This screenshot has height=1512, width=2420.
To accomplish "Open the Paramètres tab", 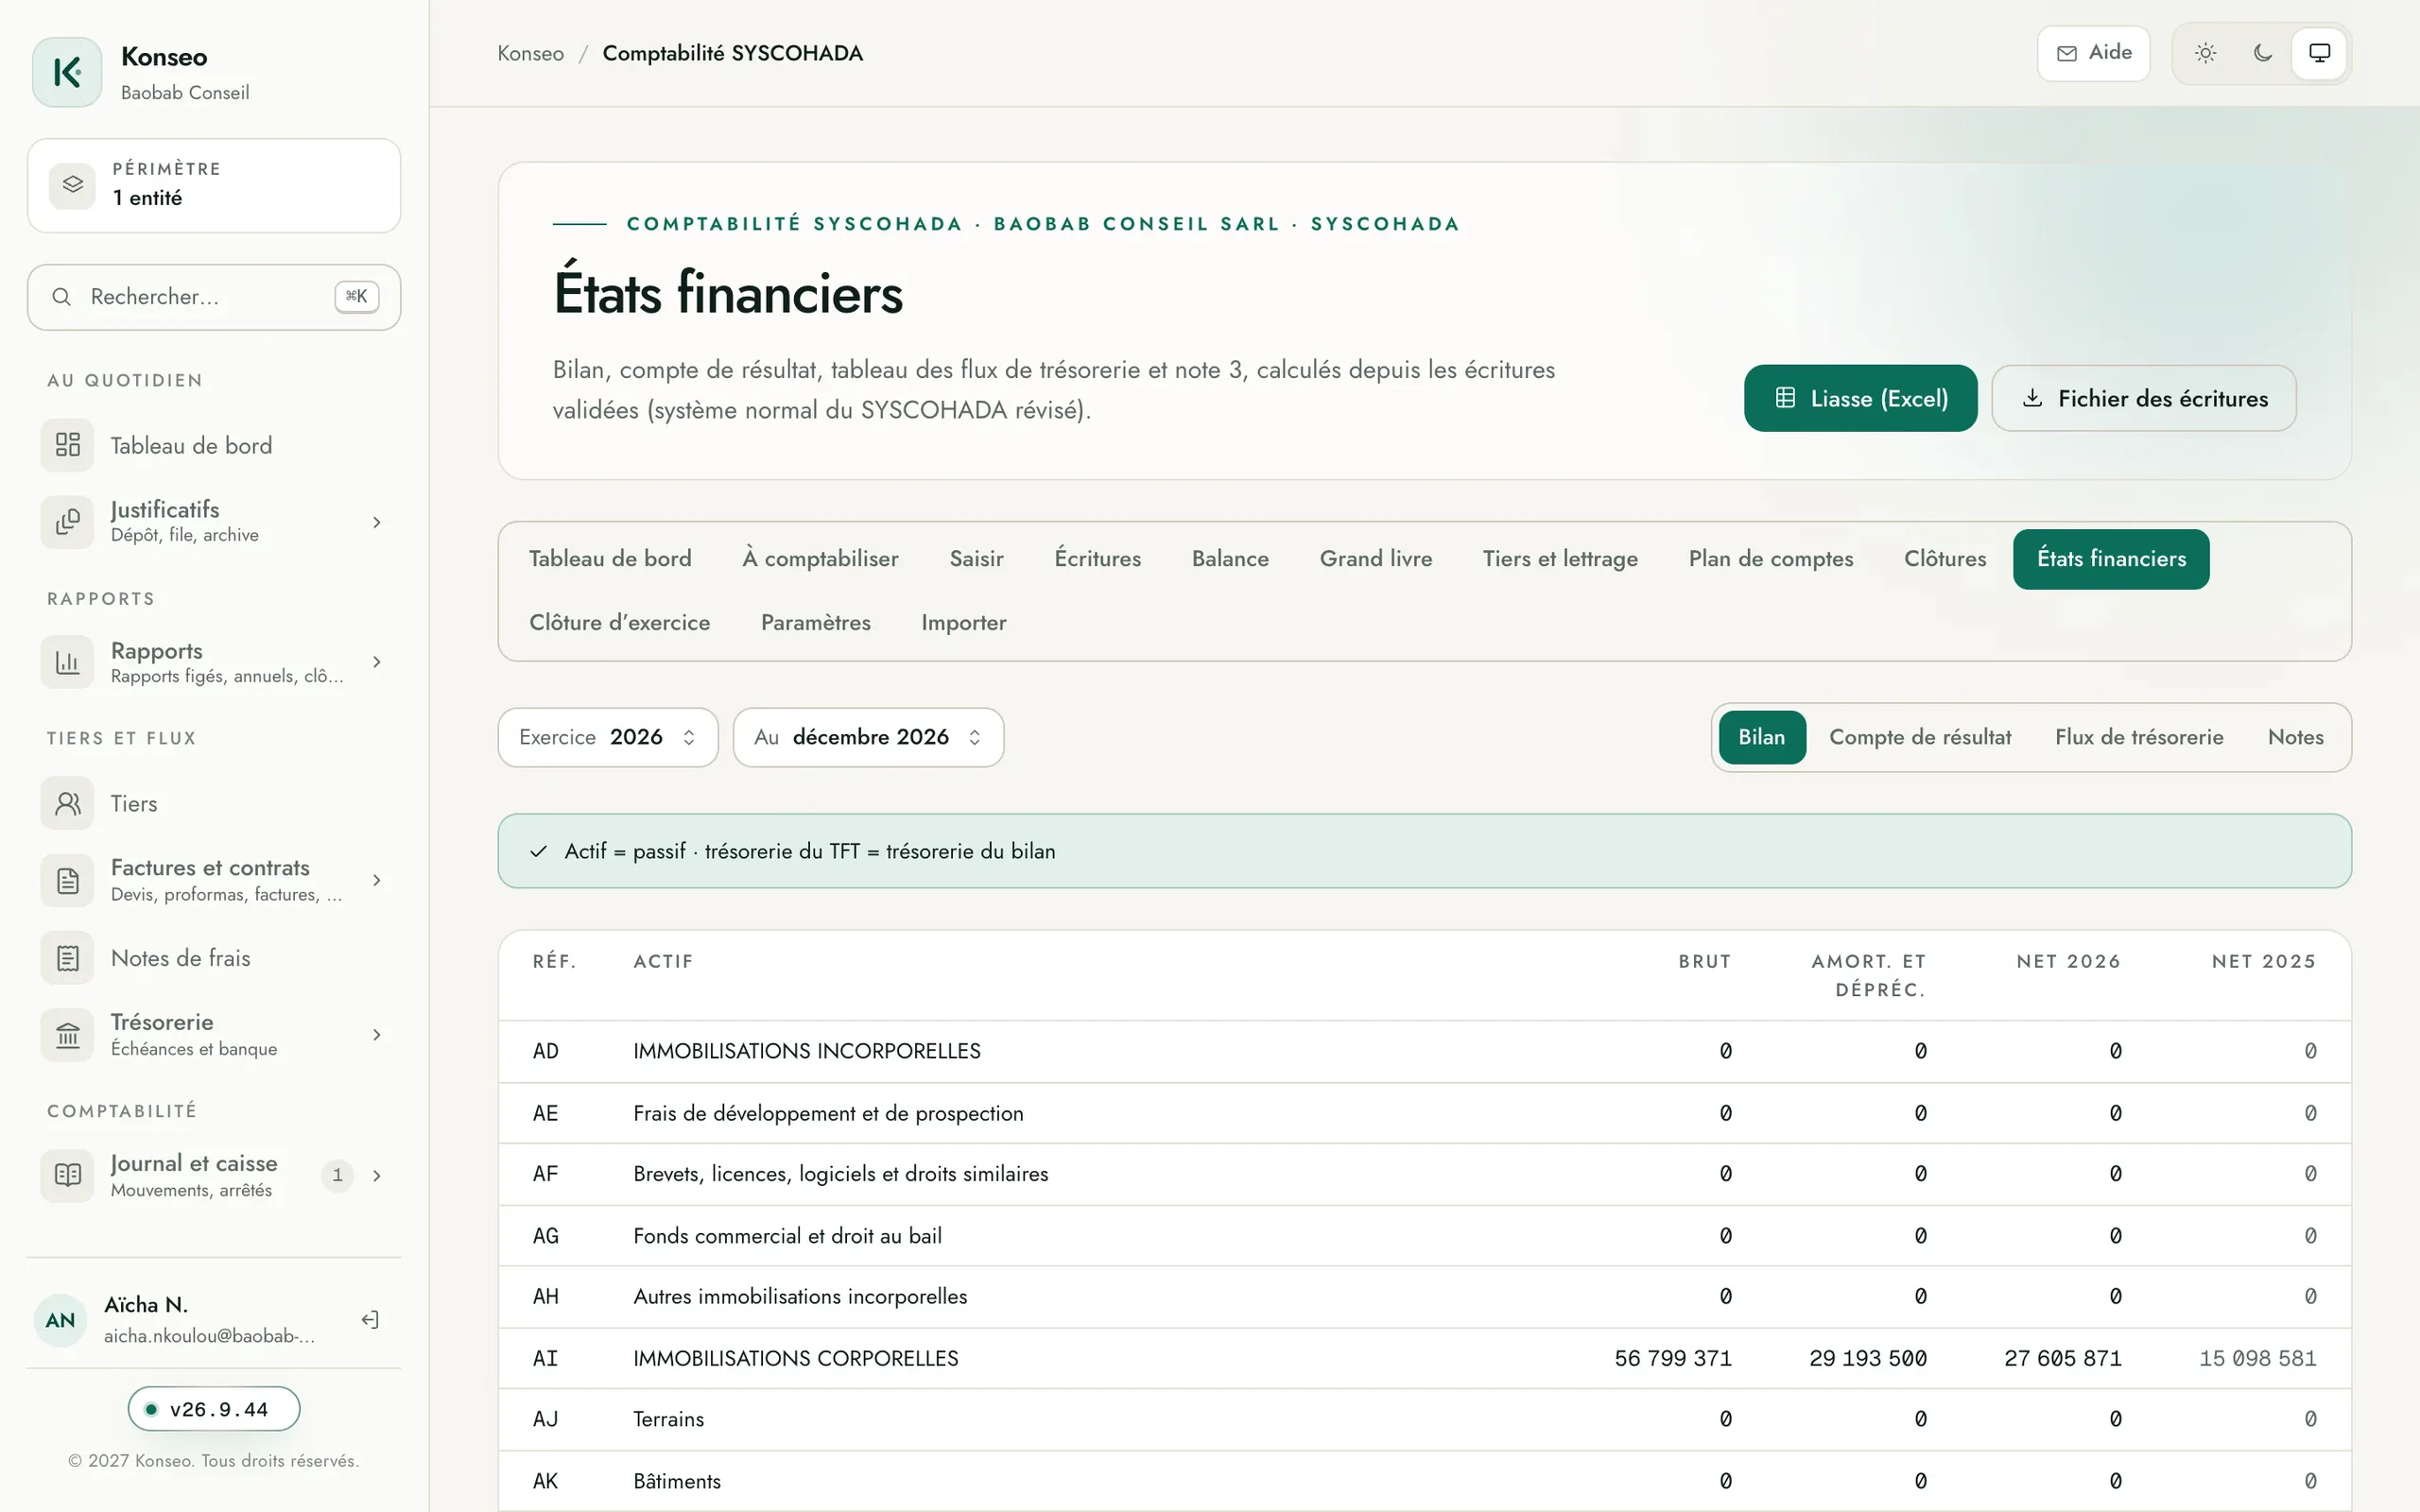I will [815, 623].
